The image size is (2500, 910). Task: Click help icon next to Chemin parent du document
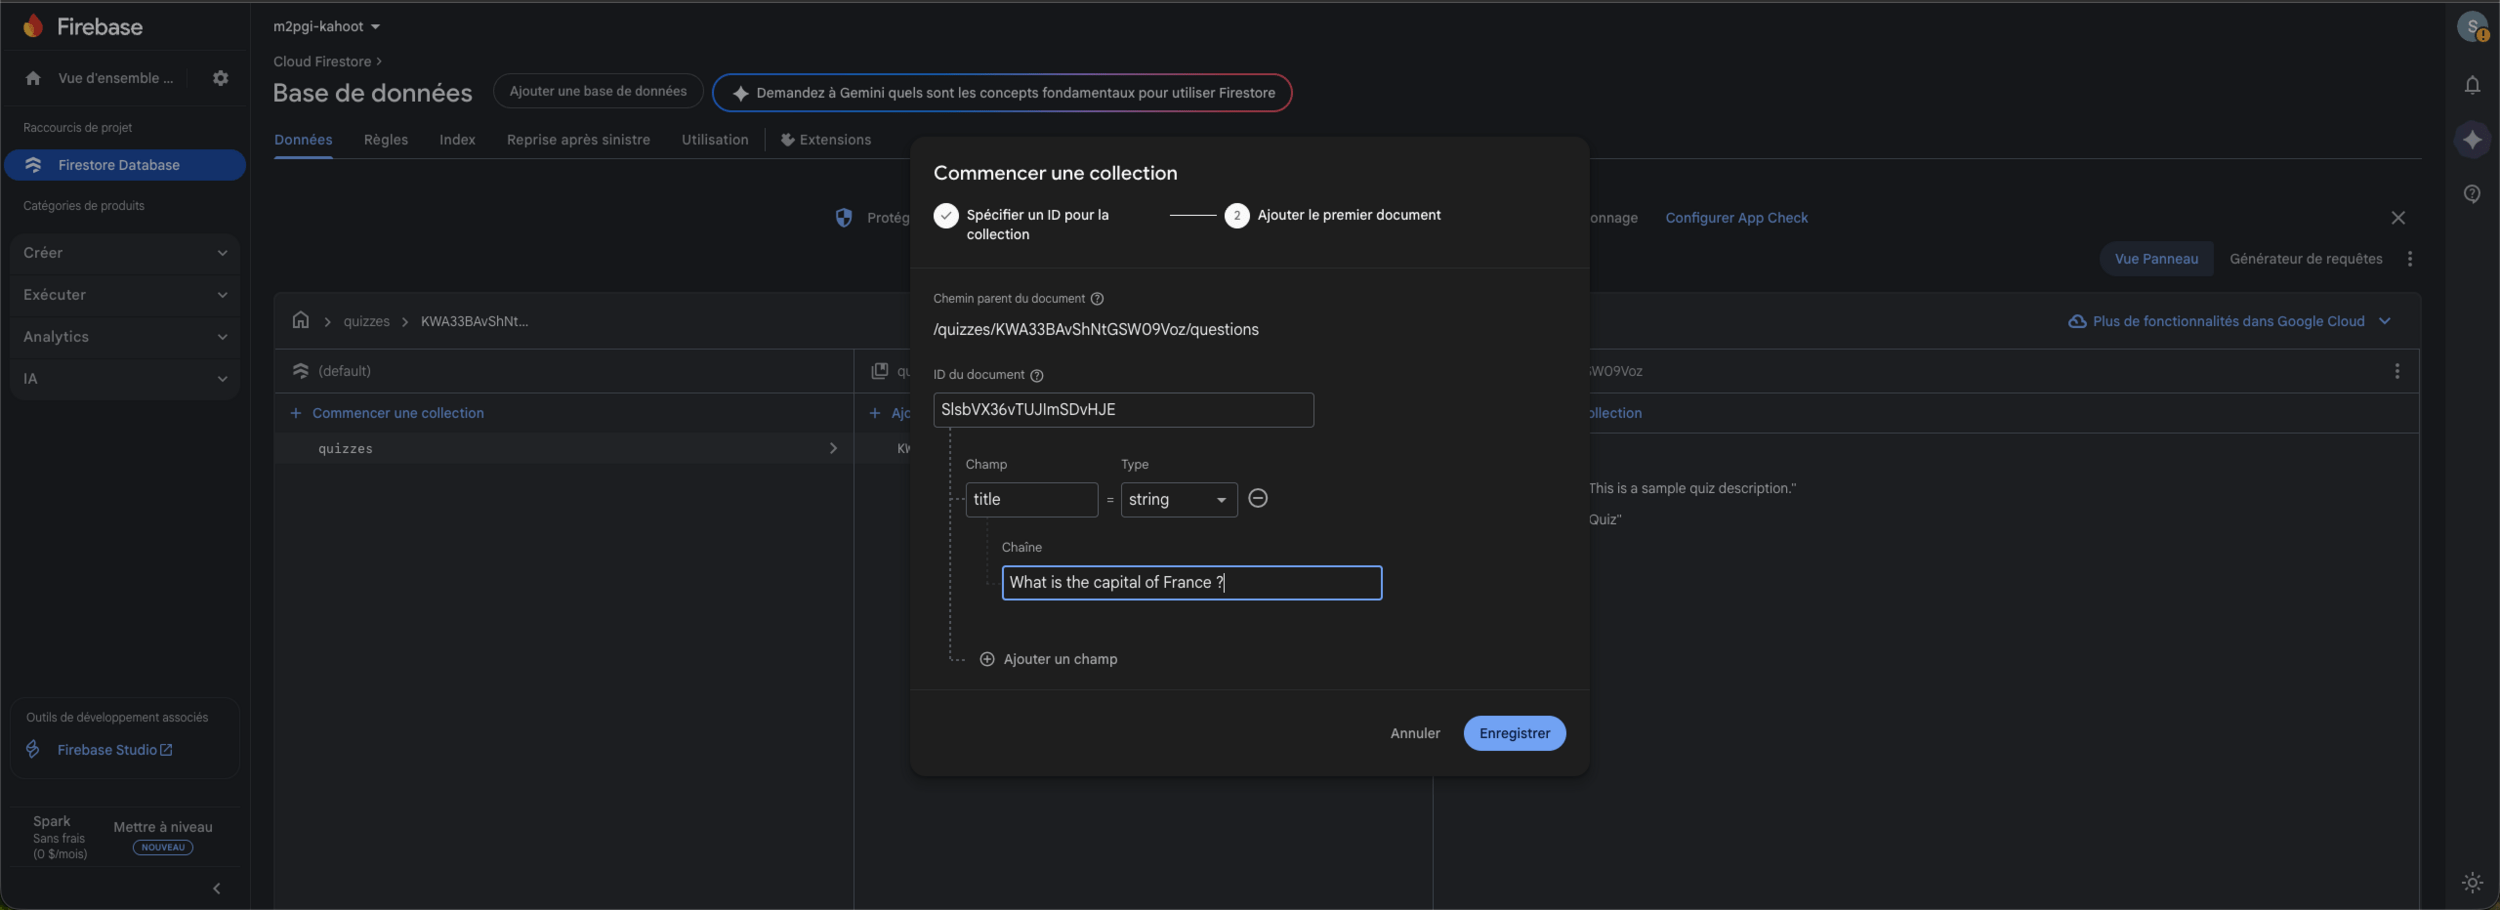1097,299
